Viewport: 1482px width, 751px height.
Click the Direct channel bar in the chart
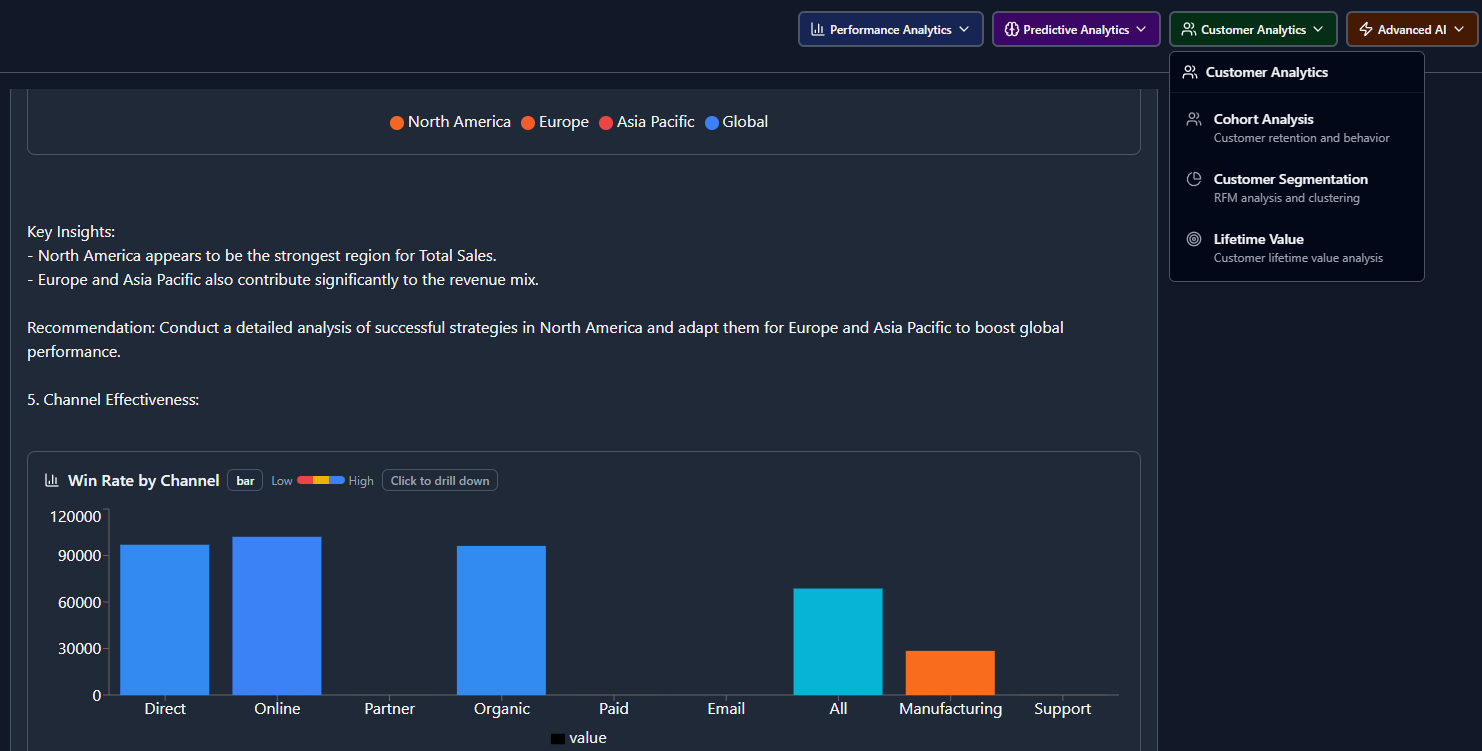pos(164,618)
